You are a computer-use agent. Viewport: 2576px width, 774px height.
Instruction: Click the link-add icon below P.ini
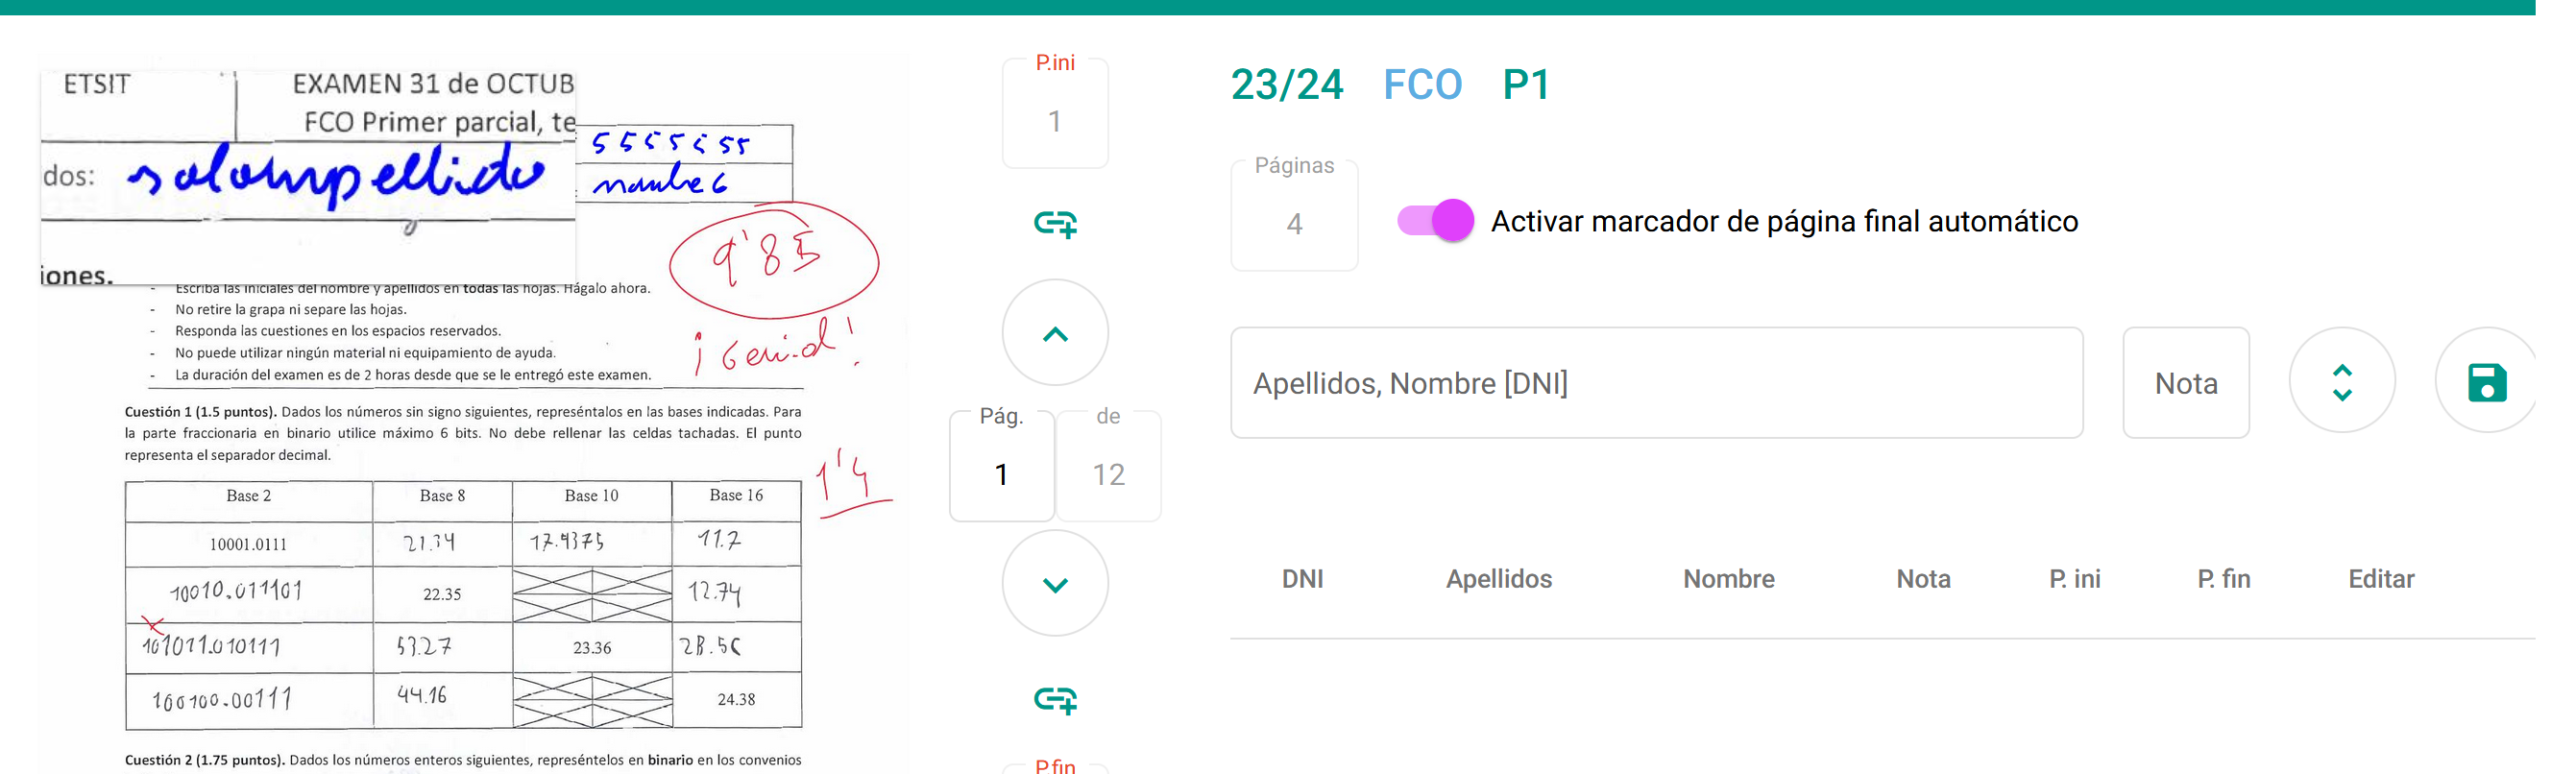1055,223
